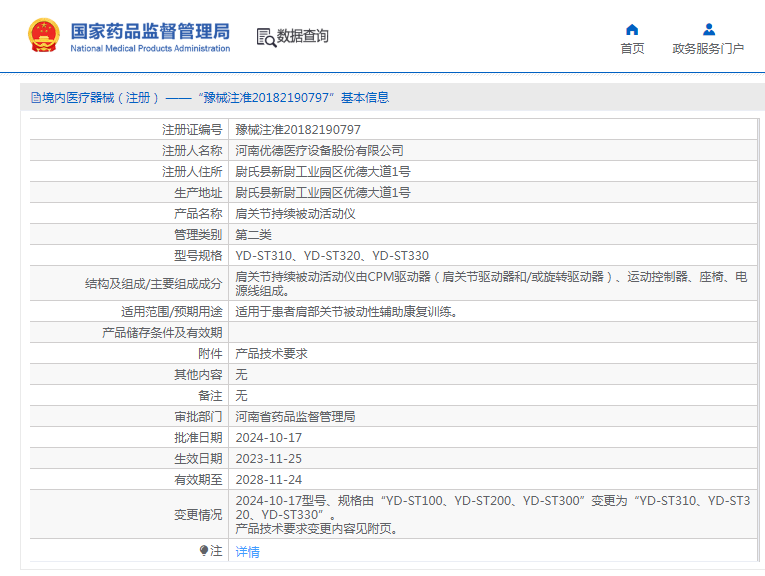Click expiry date 2028-11-24
Screen dimensions: 765x576
pos(269,479)
